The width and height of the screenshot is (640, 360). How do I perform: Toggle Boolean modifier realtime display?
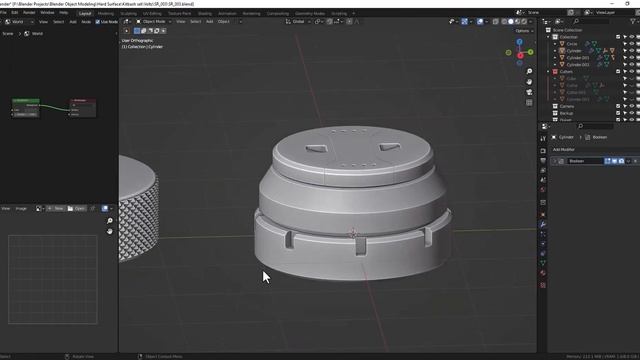[614, 161]
